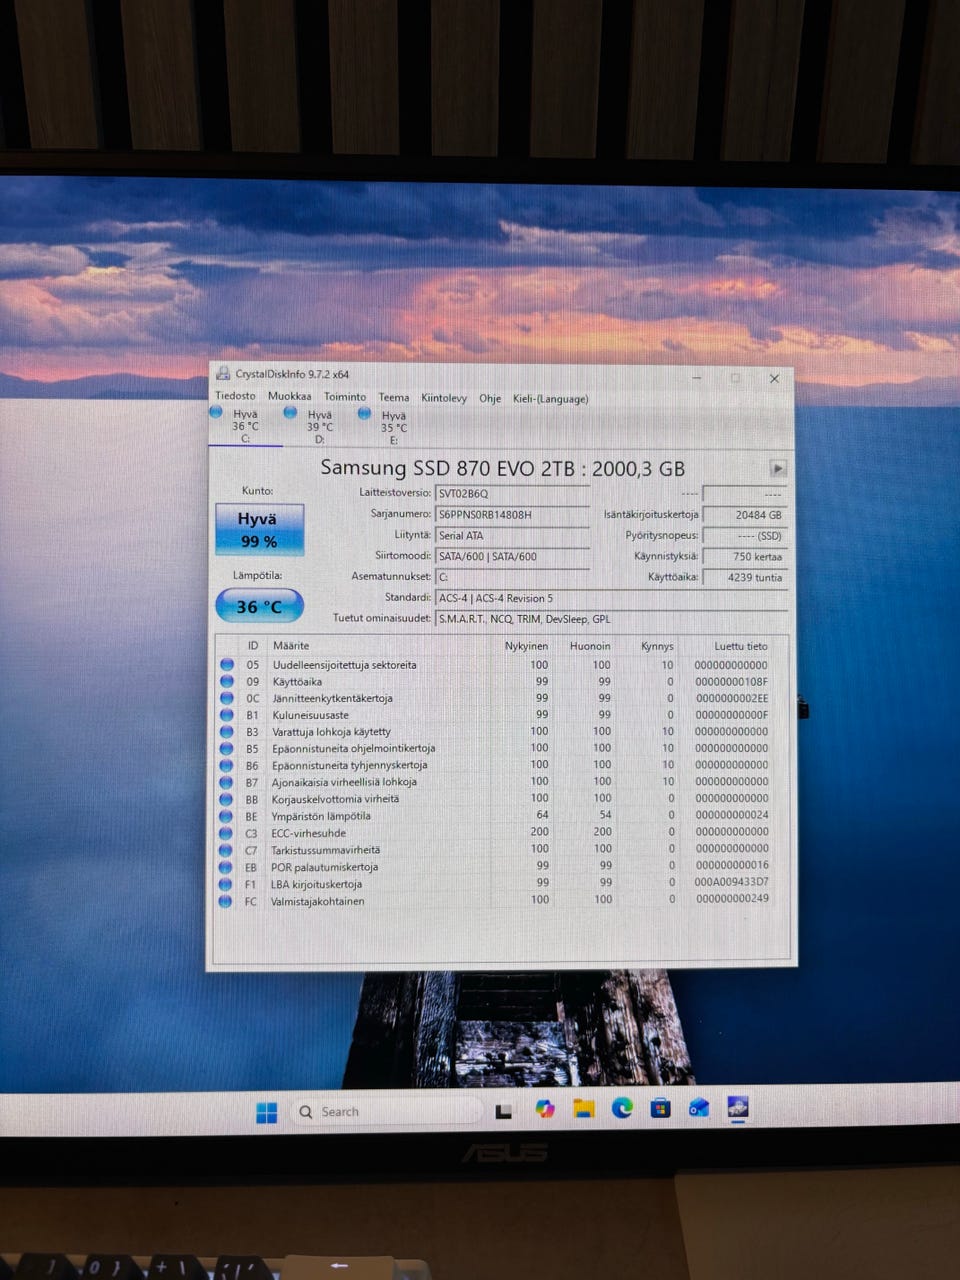Click status orb for attribute 09 Käyttöaika
The image size is (960, 1280).
[227, 681]
